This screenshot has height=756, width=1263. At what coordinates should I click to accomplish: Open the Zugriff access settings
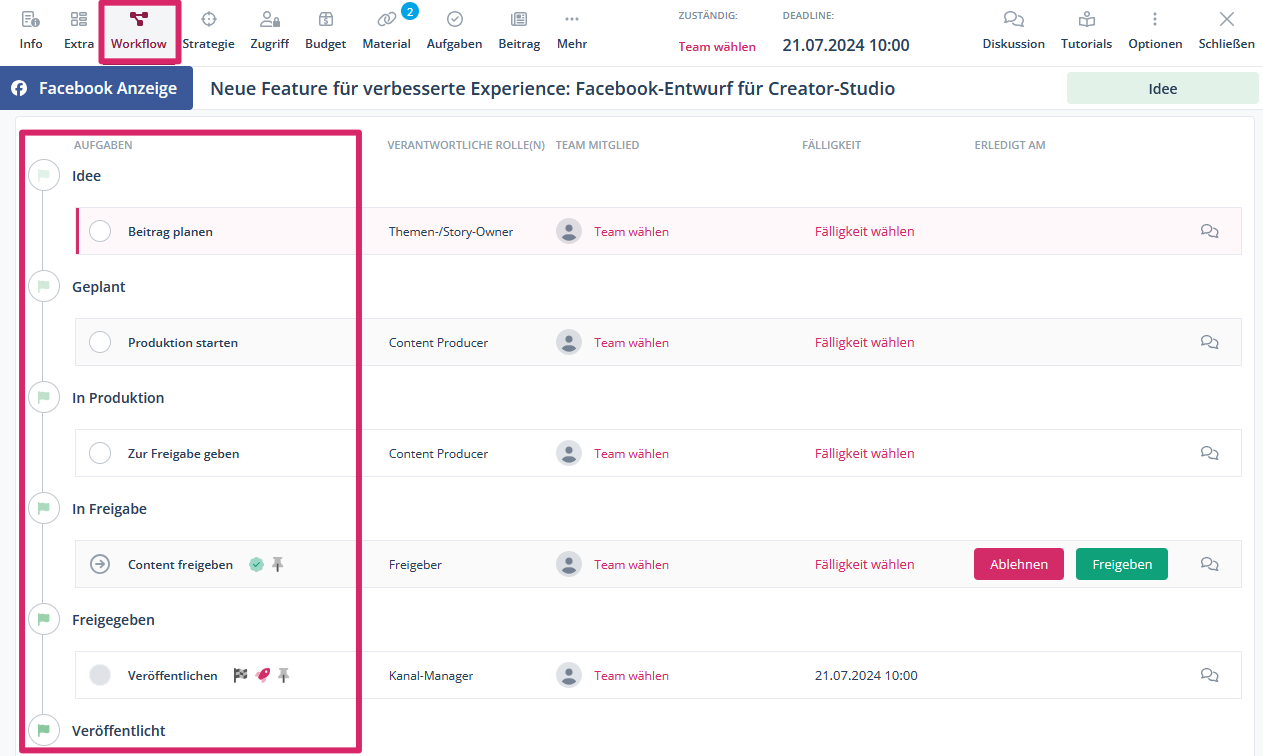click(x=269, y=30)
